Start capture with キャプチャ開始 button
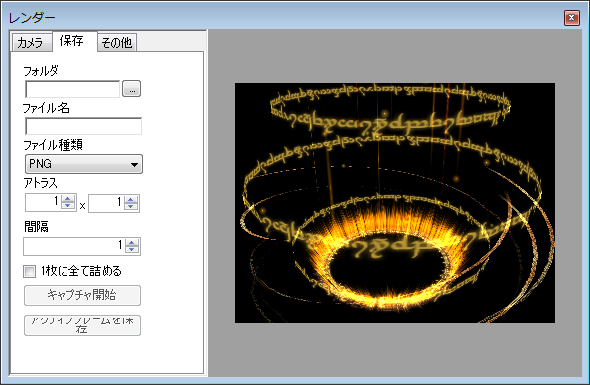590x385 pixels. point(82,295)
